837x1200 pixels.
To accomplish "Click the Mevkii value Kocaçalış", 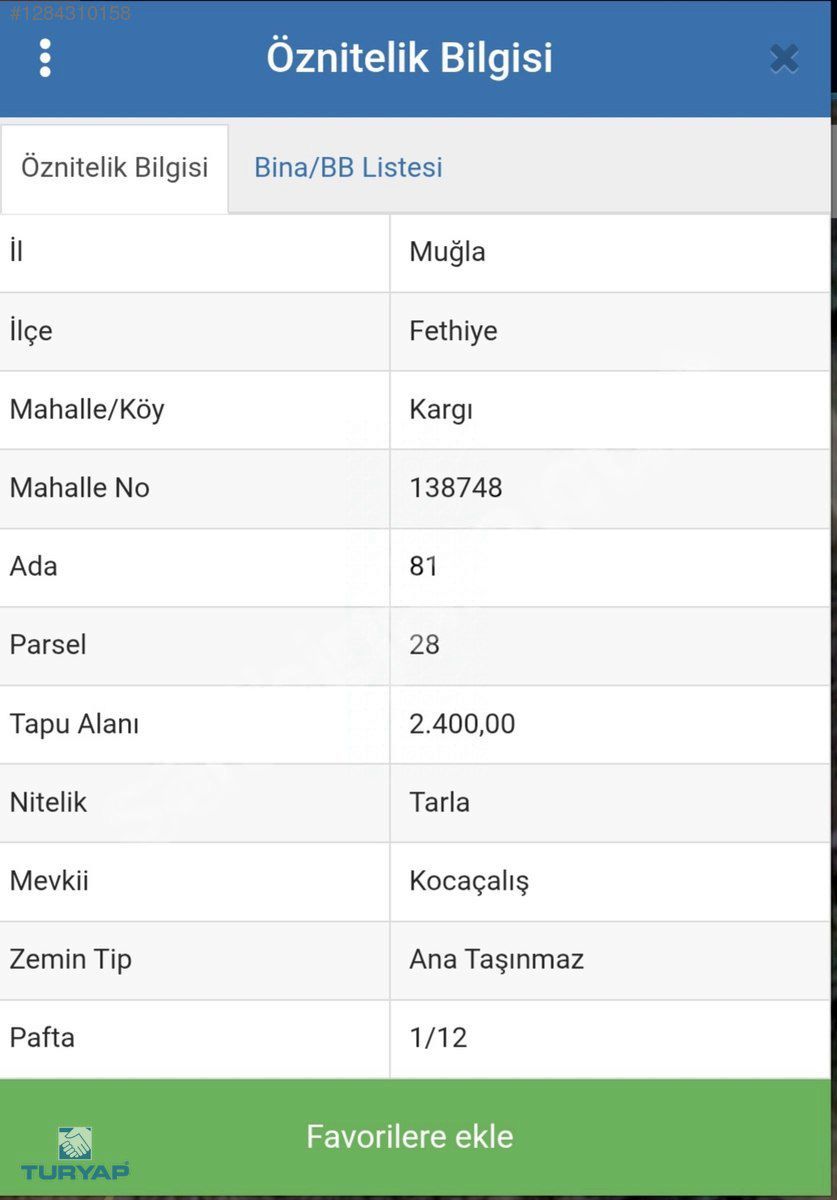I will 469,881.
